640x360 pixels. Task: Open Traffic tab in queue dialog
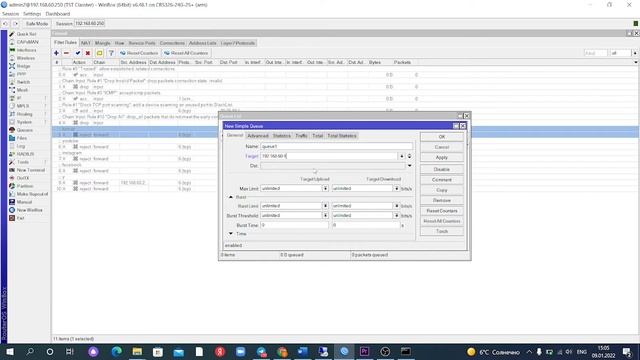(301, 136)
